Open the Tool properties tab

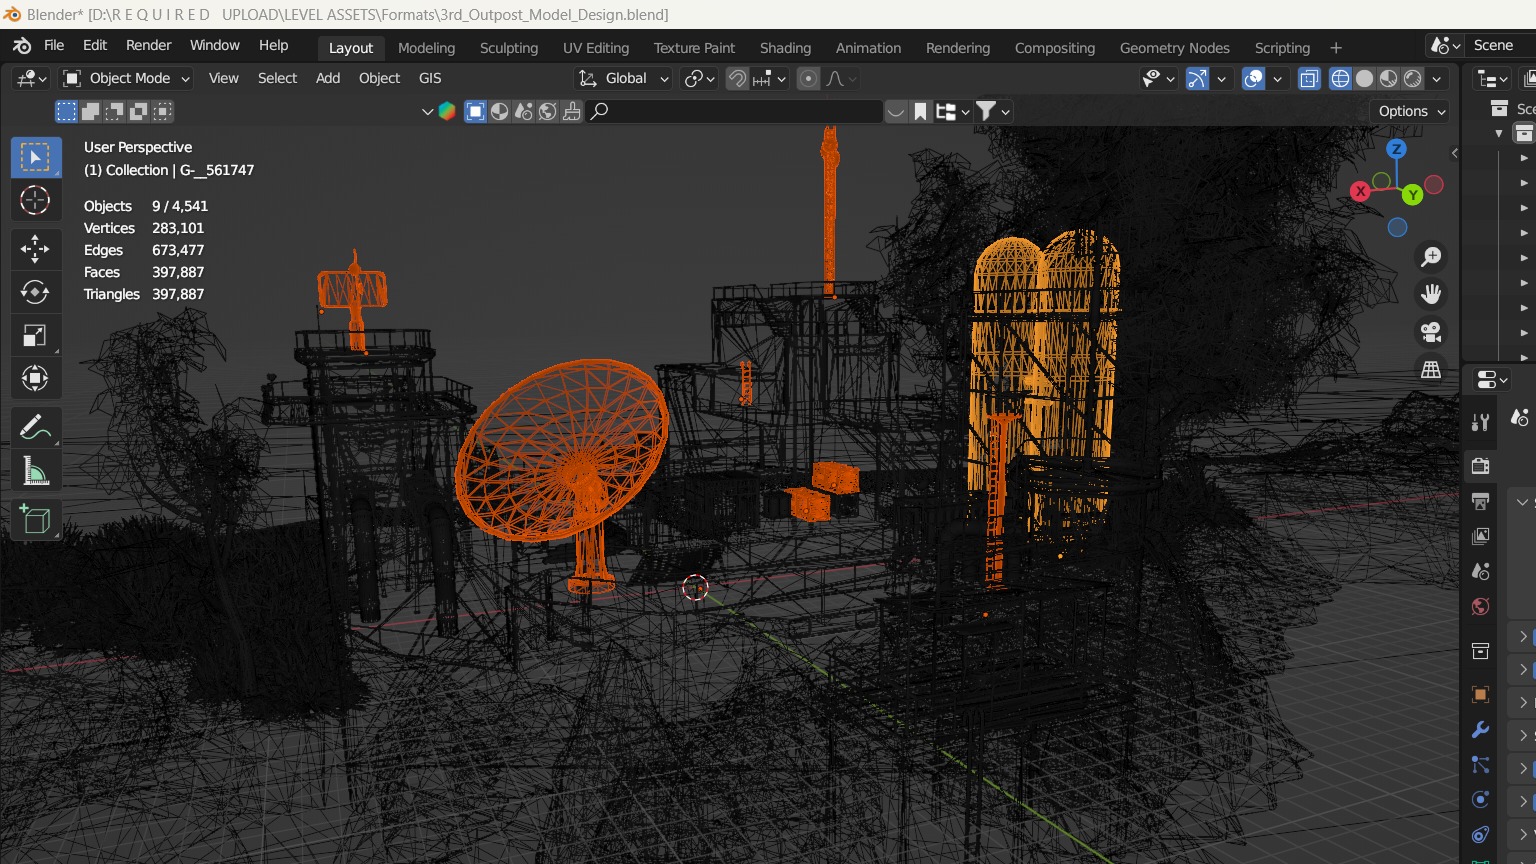(x=1481, y=422)
